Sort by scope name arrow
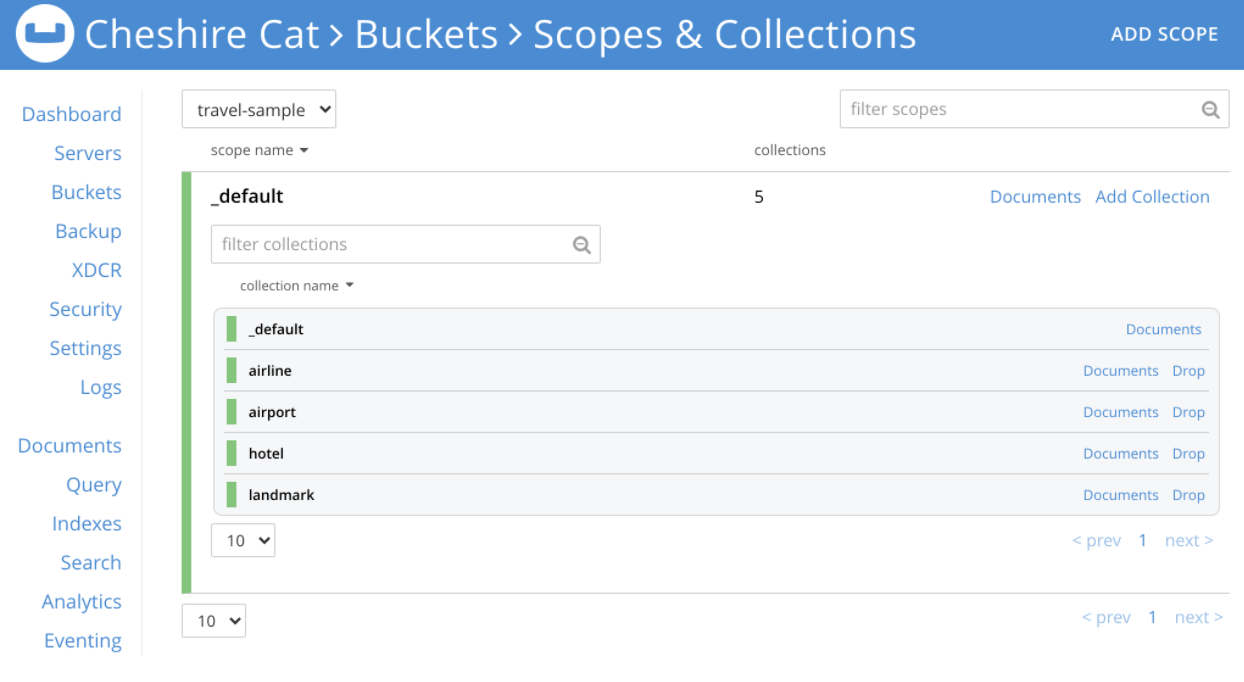 (304, 151)
